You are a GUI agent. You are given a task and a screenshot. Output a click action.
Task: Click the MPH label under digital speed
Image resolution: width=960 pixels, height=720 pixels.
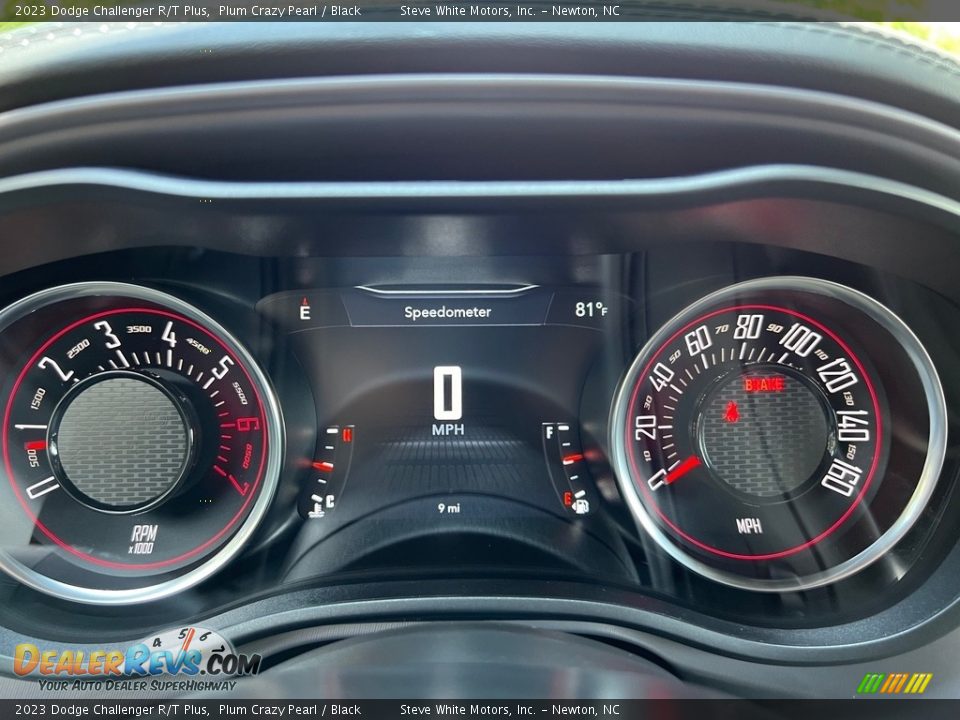pos(448,430)
